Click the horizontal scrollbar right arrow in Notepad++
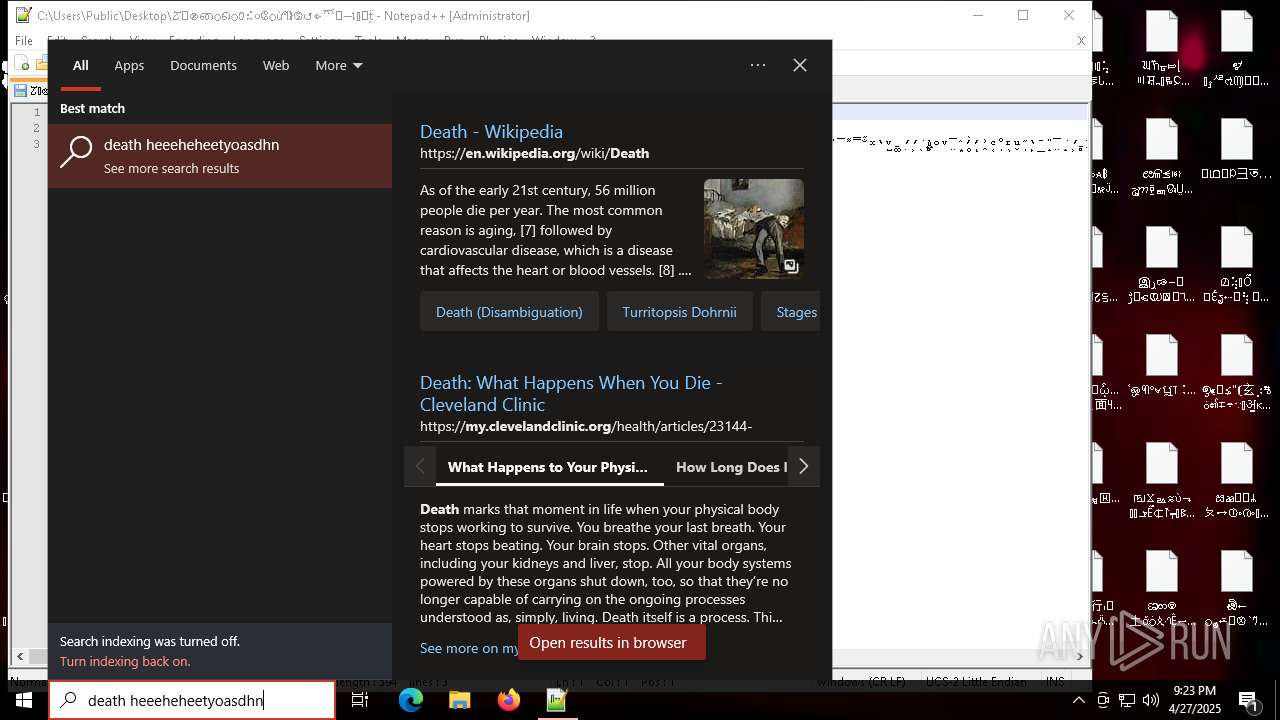This screenshot has width=1280, height=720. point(1079,657)
